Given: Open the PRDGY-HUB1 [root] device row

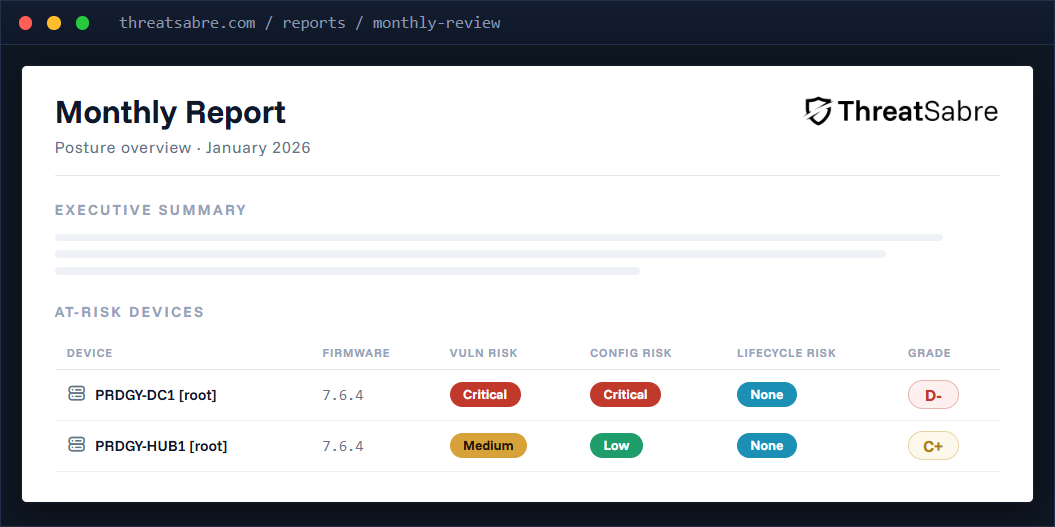Looking at the screenshot, I should 528,446.
